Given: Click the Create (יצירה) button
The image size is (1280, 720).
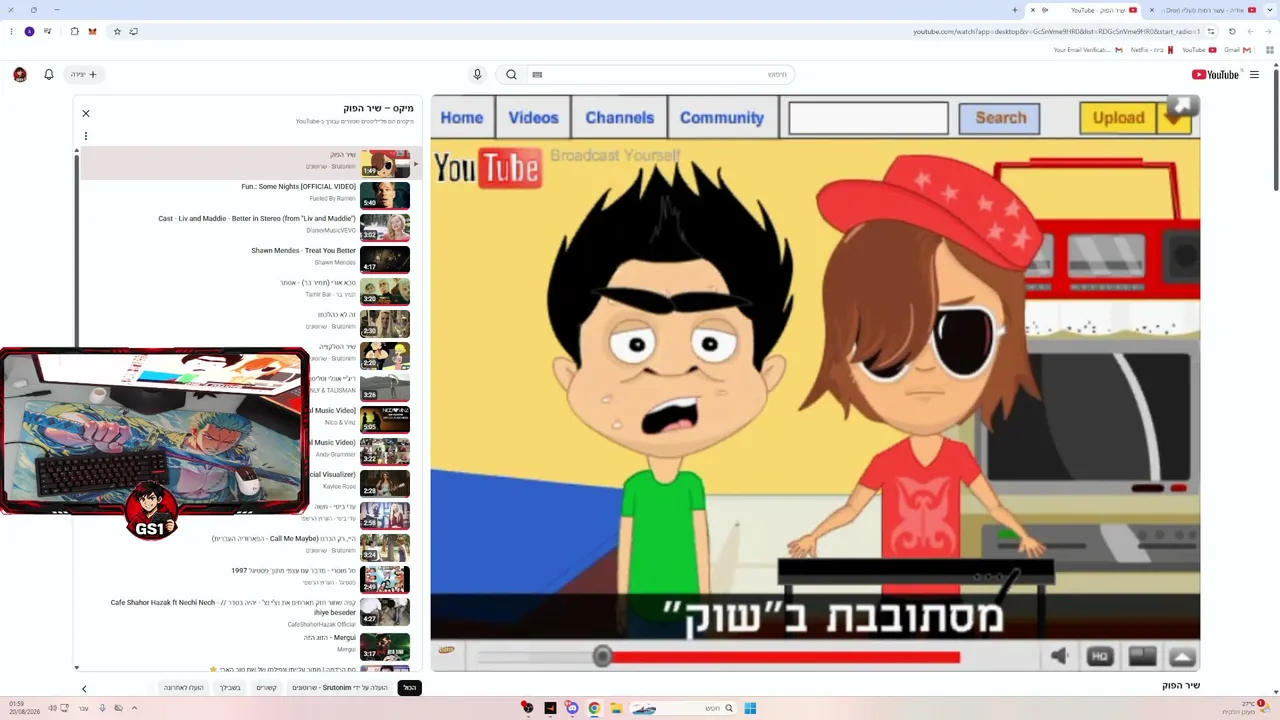Looking at the screenshot, I should pyautogui.click(x=84, y=74).
